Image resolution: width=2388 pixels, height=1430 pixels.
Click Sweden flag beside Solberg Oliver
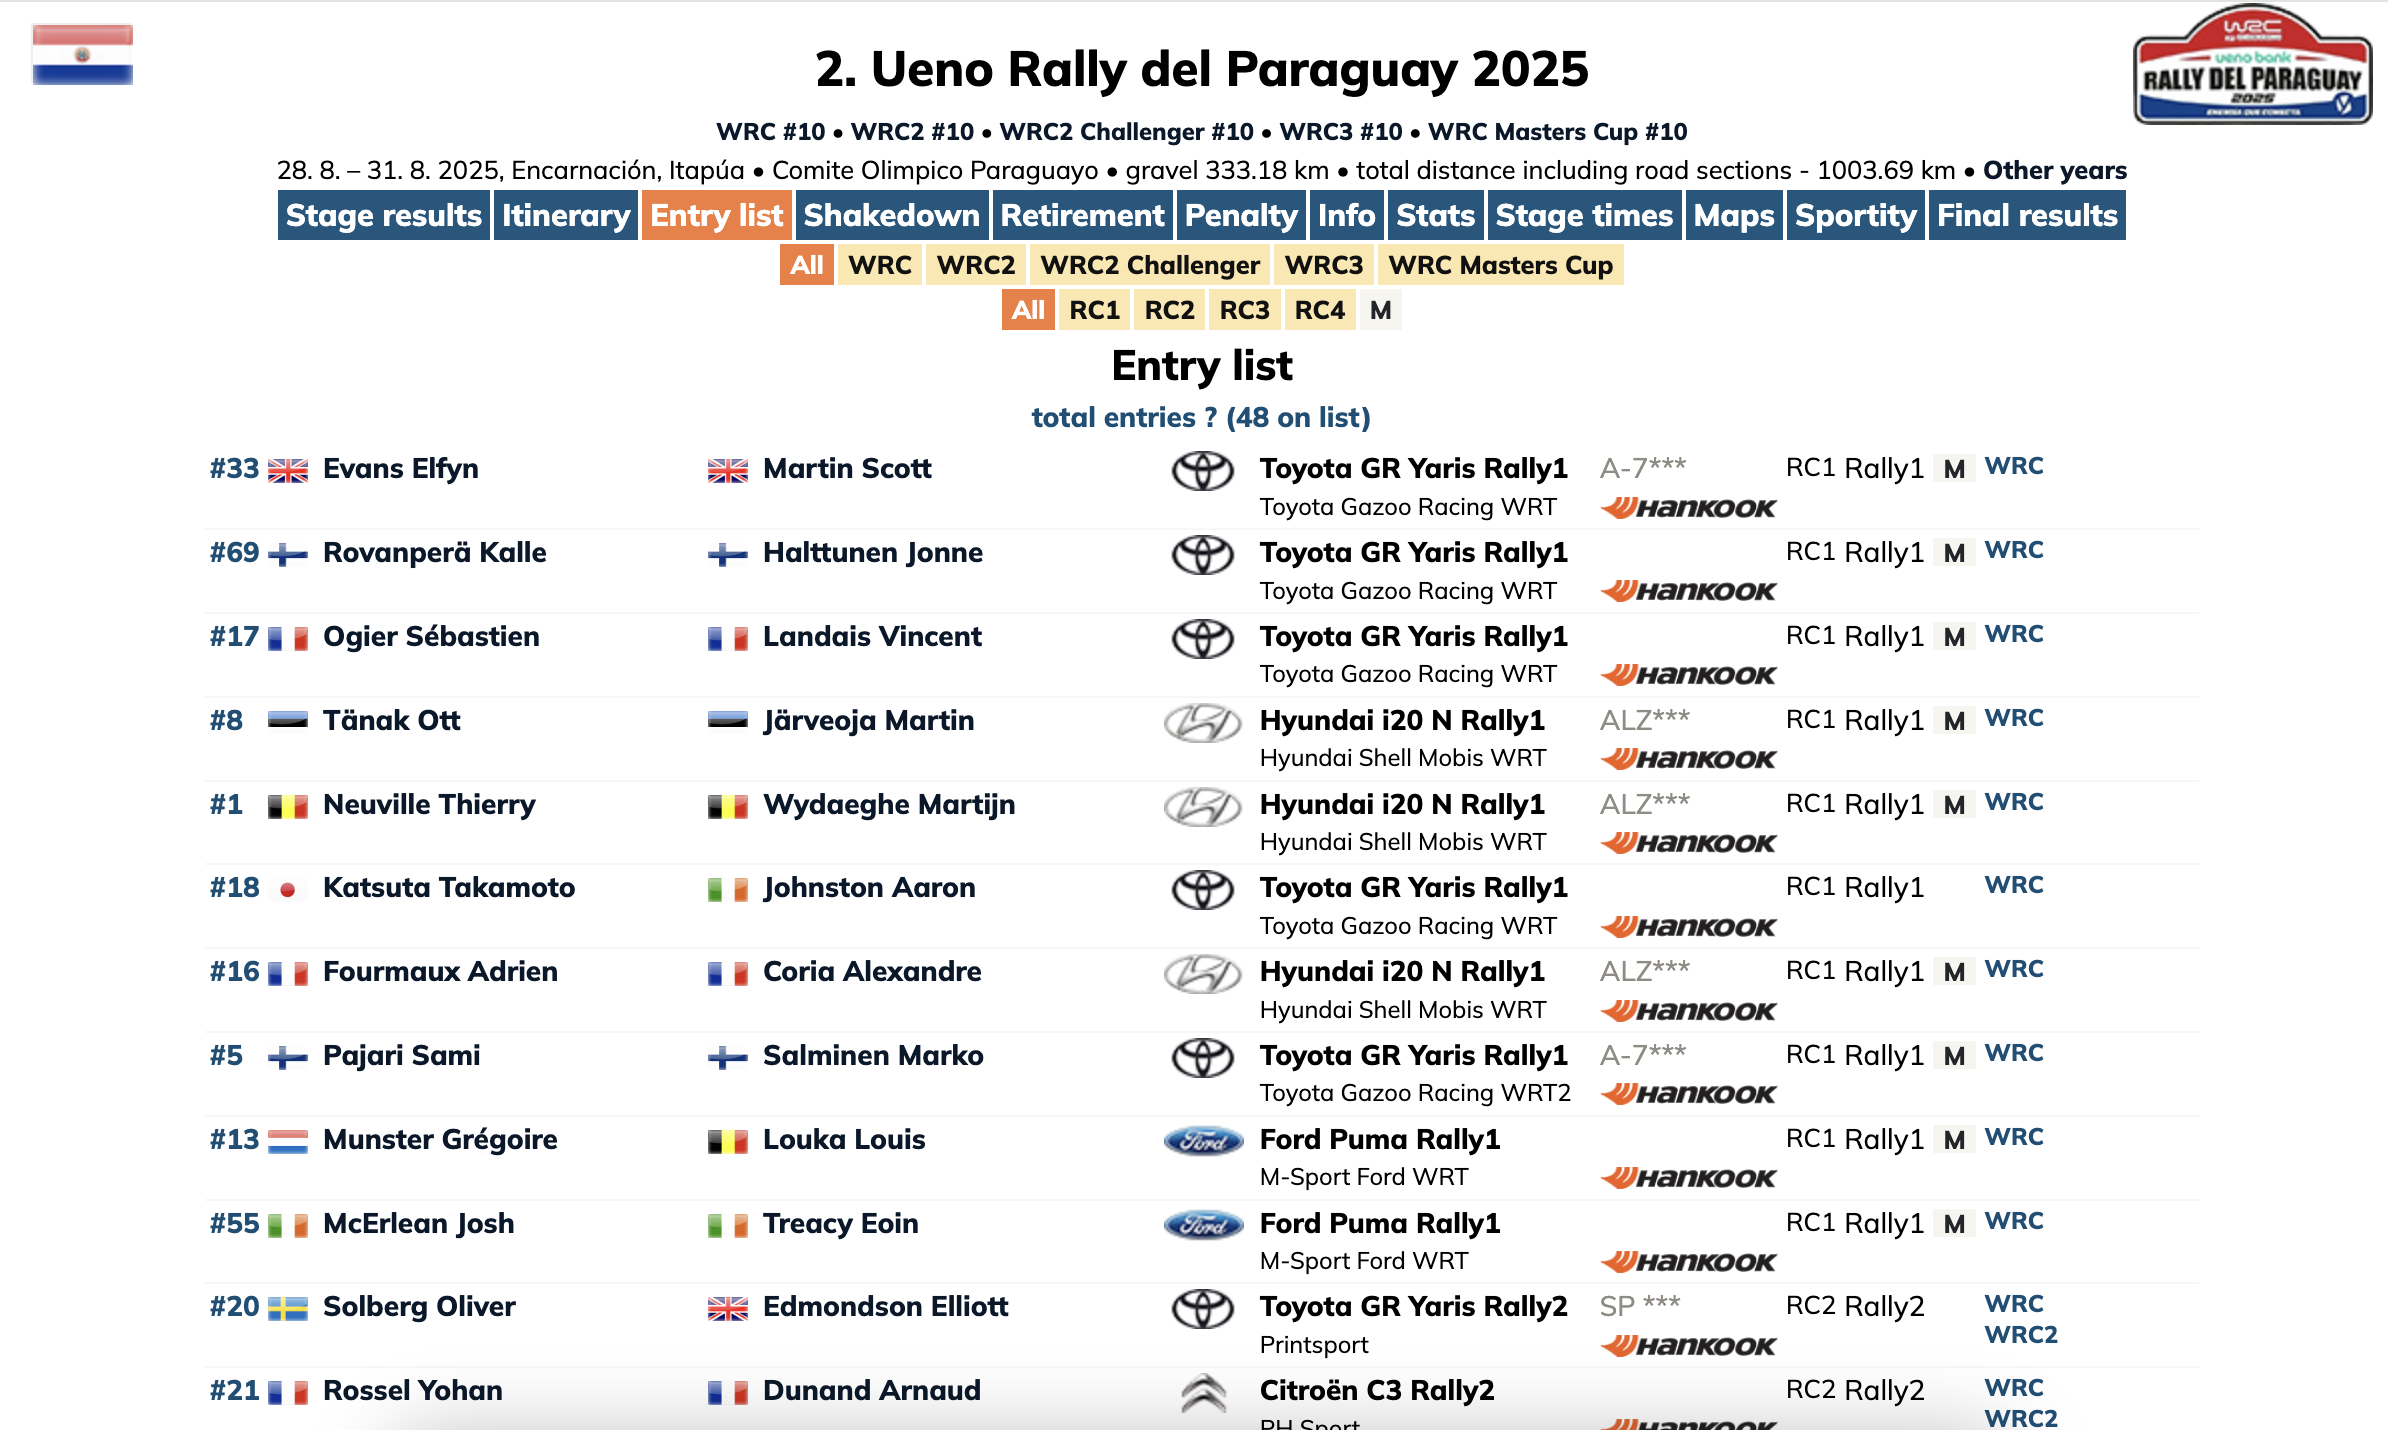coord(287,1308)
